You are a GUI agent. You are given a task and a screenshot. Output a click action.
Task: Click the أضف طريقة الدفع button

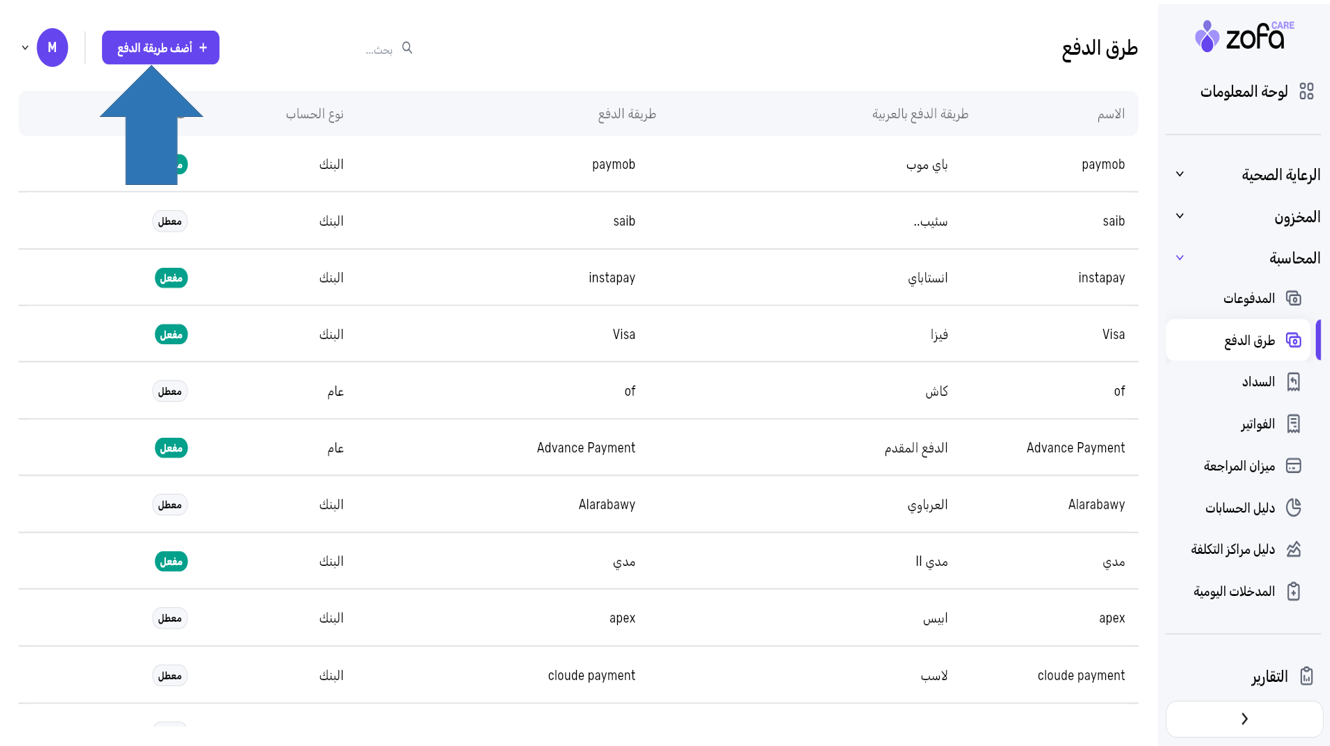coord(160,48)
